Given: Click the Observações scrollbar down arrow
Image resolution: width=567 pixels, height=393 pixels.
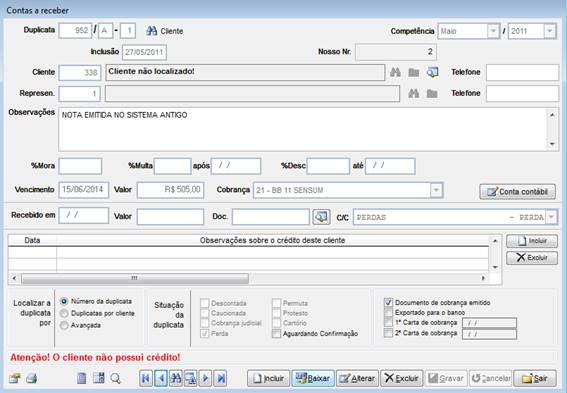Looking at the screenshot, I should coord(552,144).
